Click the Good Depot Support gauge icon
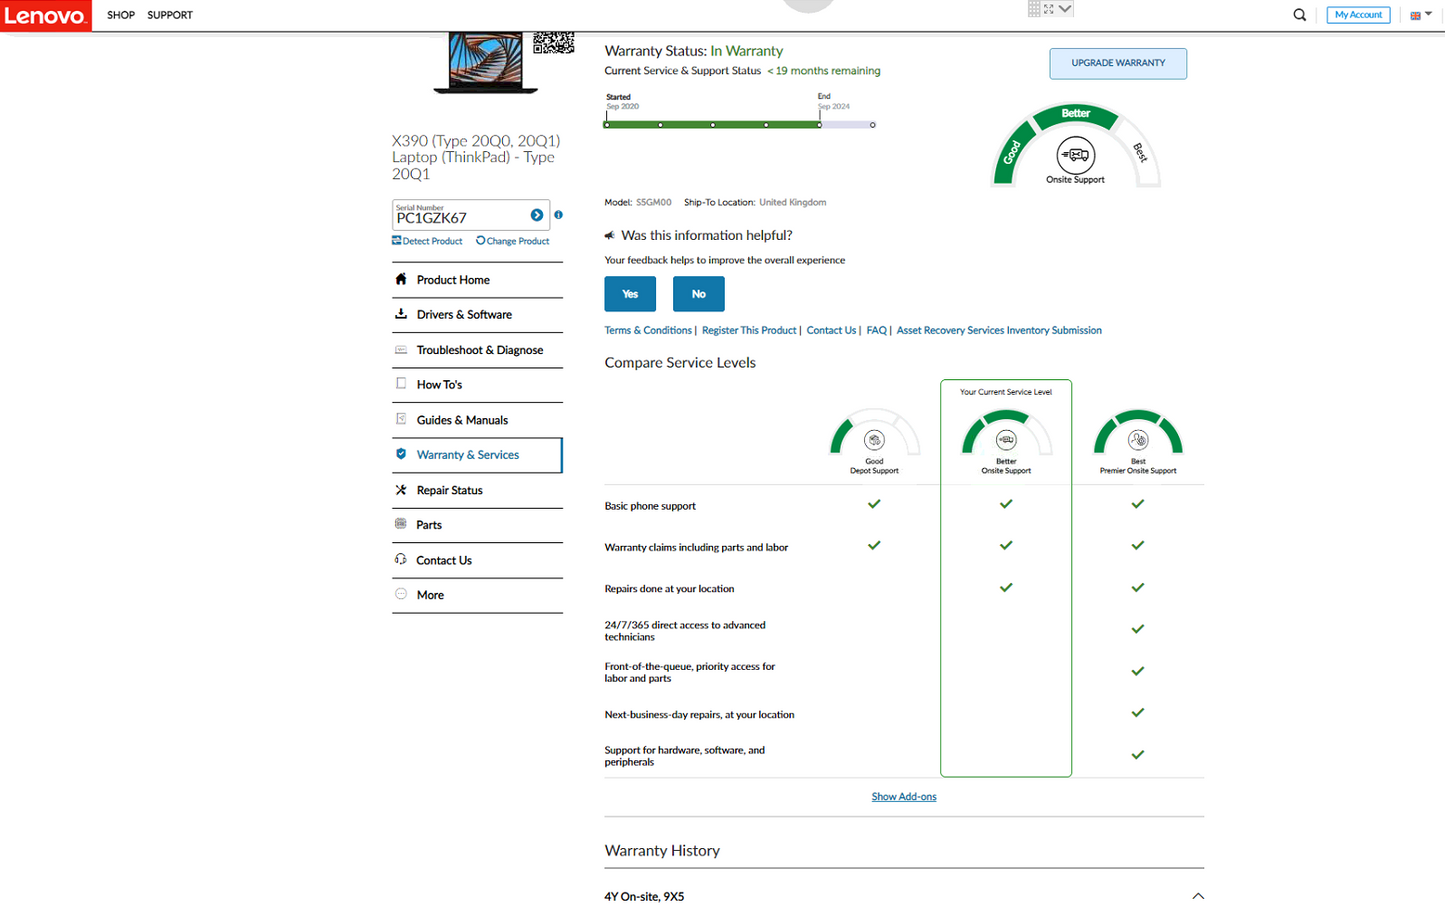Image resolution: width=1445 pixels, height=907 pixels. (874, 440)
